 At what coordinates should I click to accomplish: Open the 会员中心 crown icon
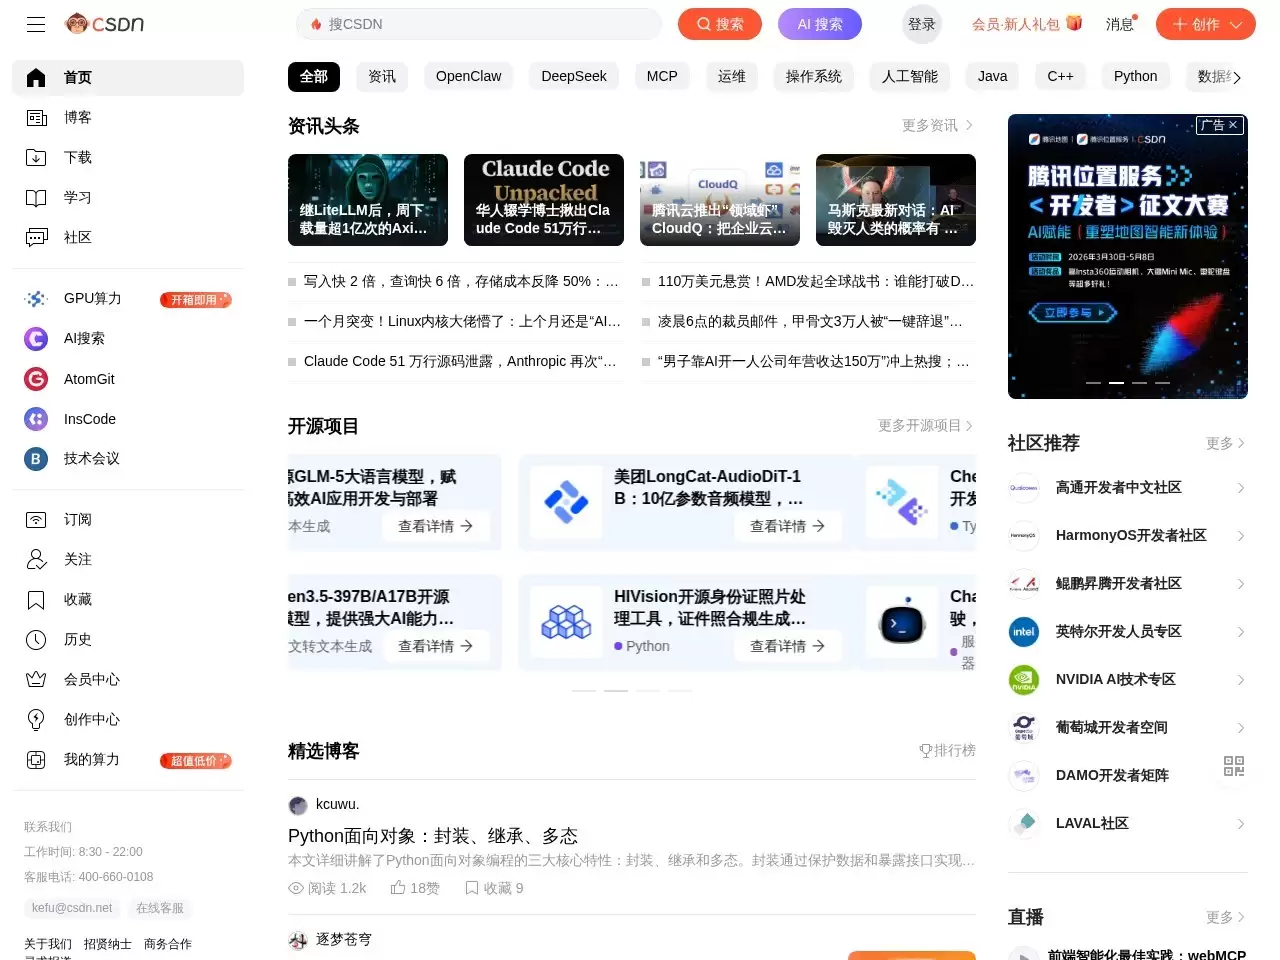pos(36,680)
